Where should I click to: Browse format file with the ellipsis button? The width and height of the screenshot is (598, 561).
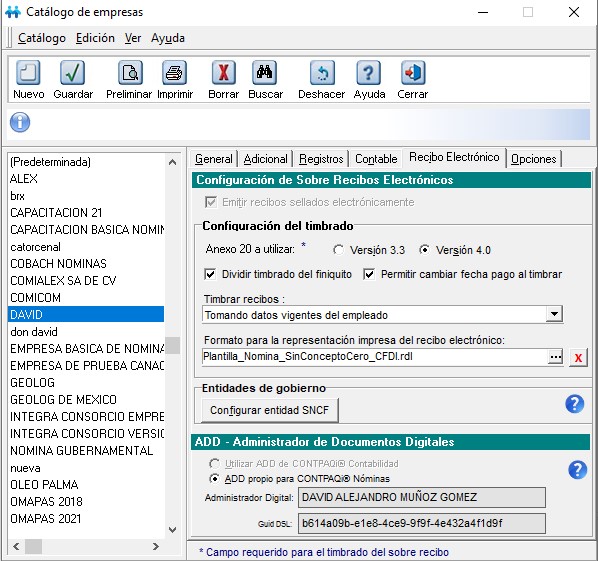pyautogui.click(x=556, y=357)
